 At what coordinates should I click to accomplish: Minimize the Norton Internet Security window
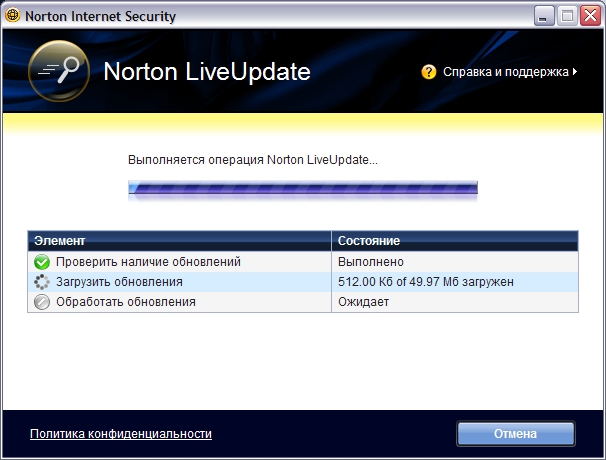[544, 16]
